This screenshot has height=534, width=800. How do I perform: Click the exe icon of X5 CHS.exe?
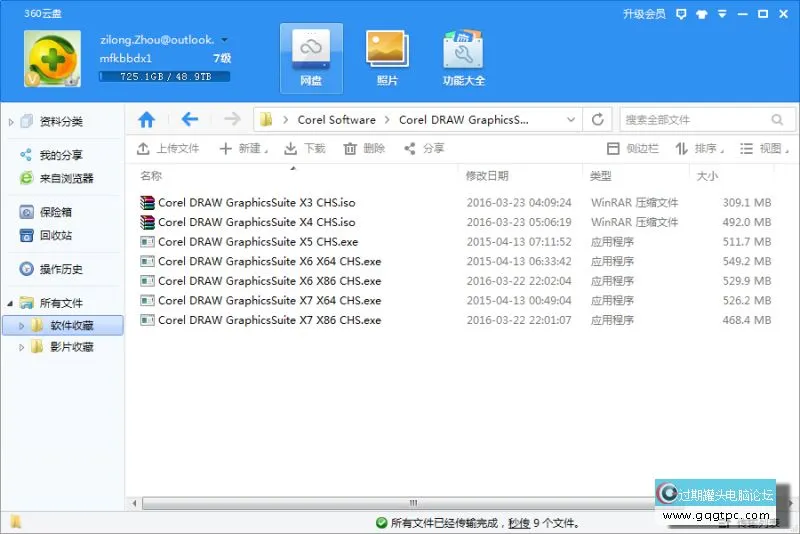[147, 242]
